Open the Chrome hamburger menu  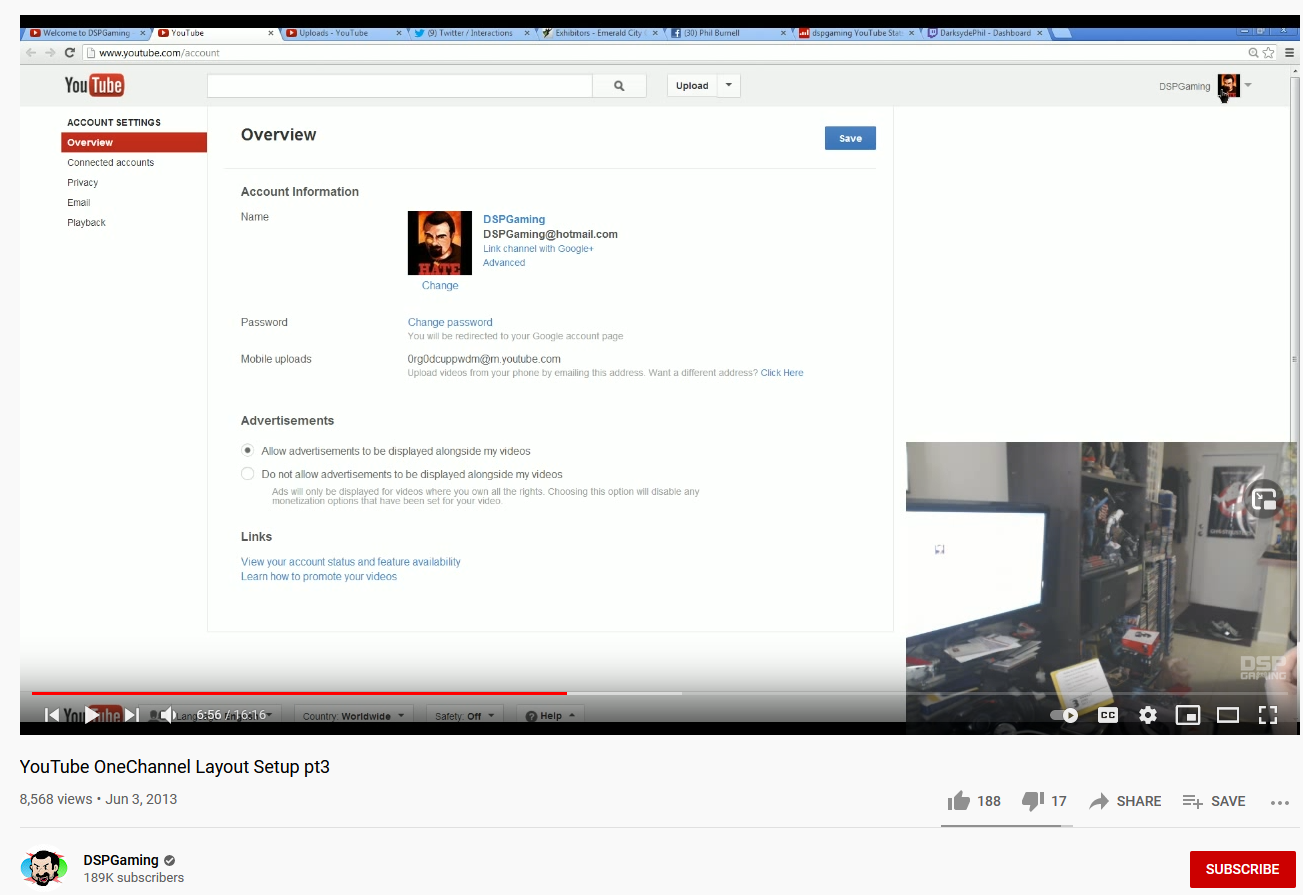pyautogui.click(x=1289, y=52)
